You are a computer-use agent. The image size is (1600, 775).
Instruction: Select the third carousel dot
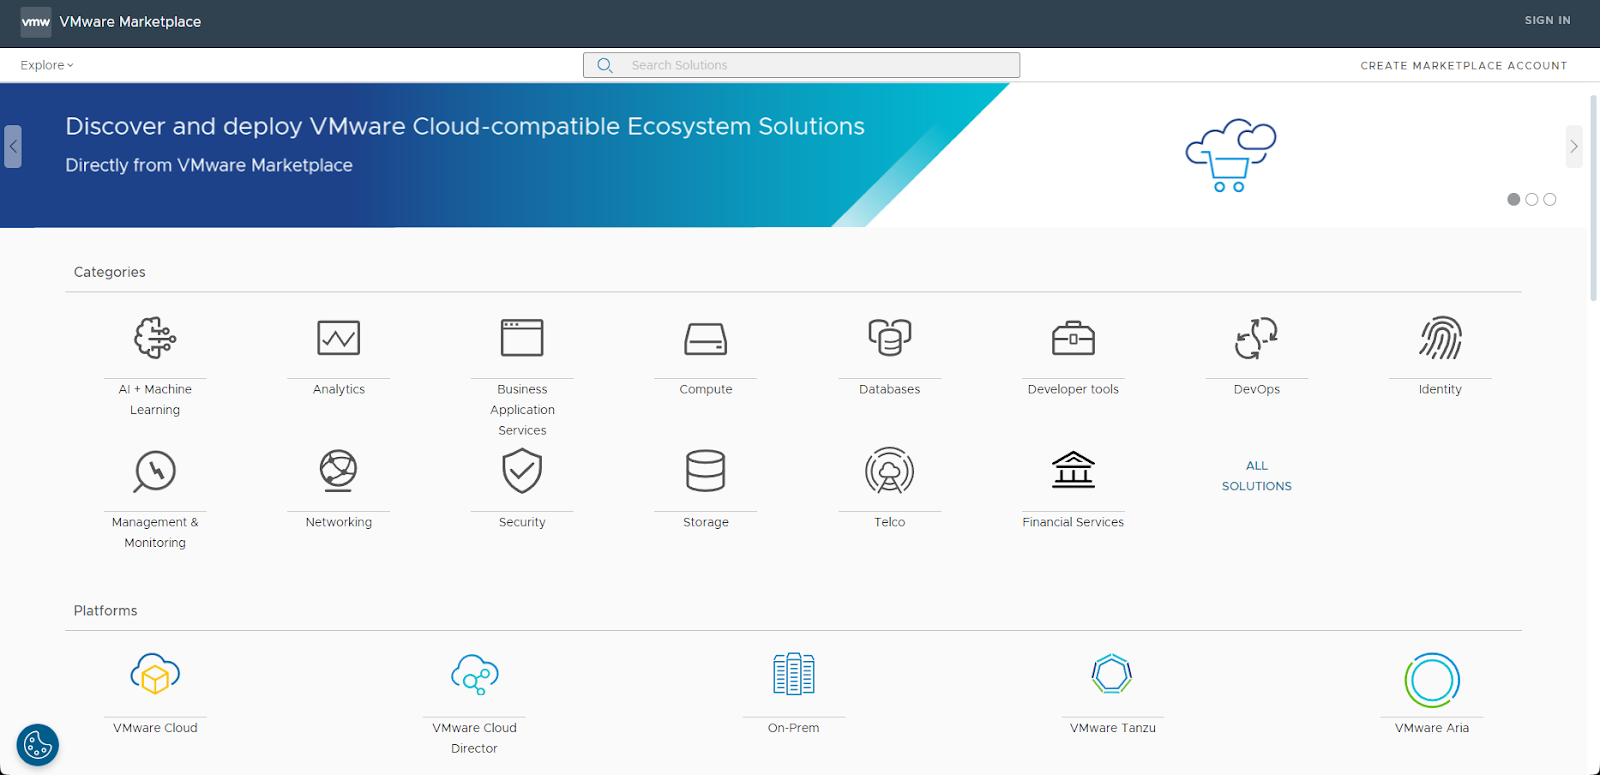tap(1550, 199)
